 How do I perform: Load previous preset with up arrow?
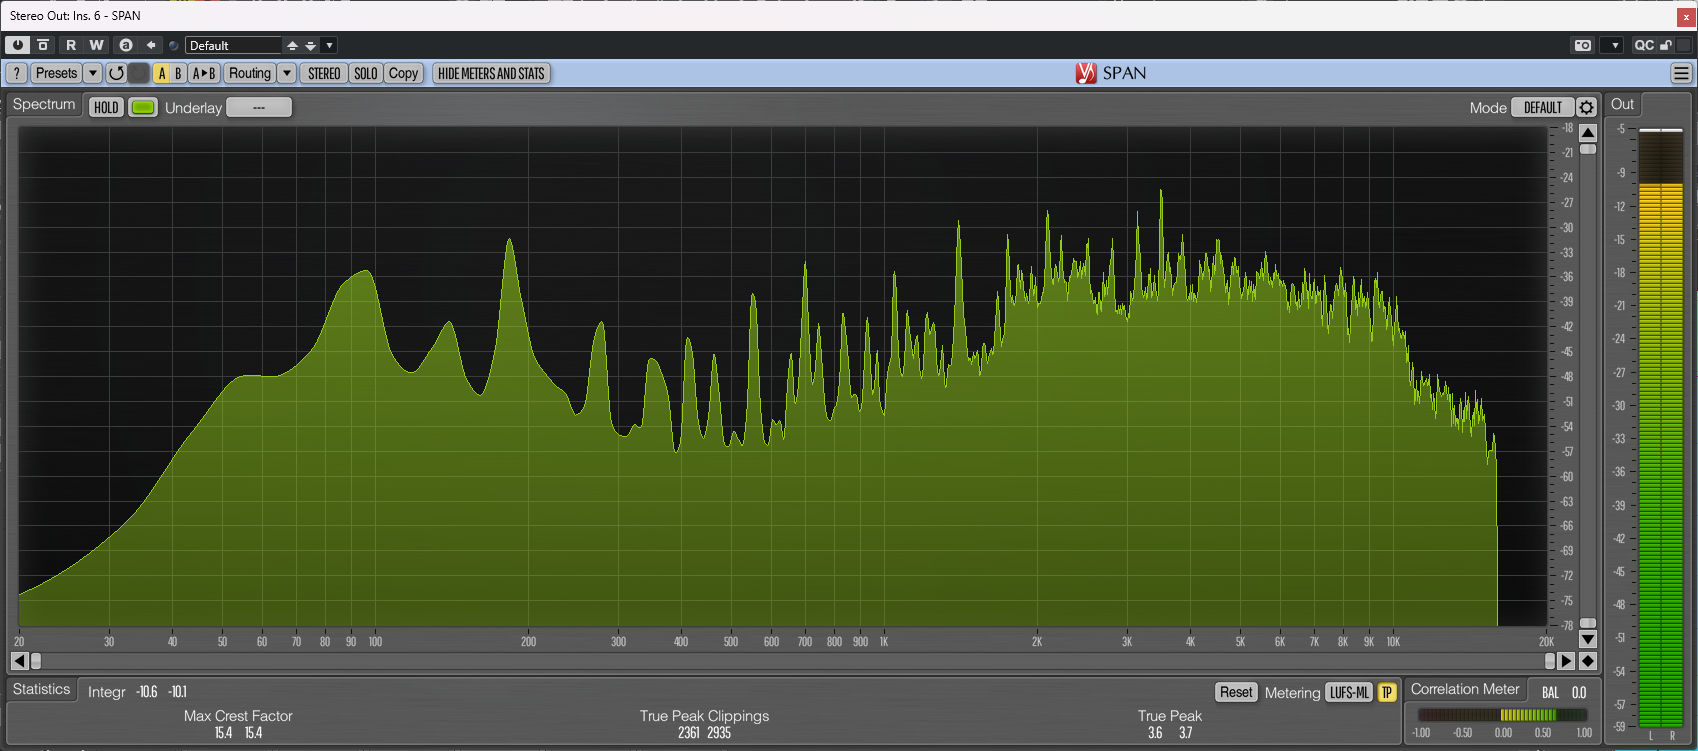[292, 45]
